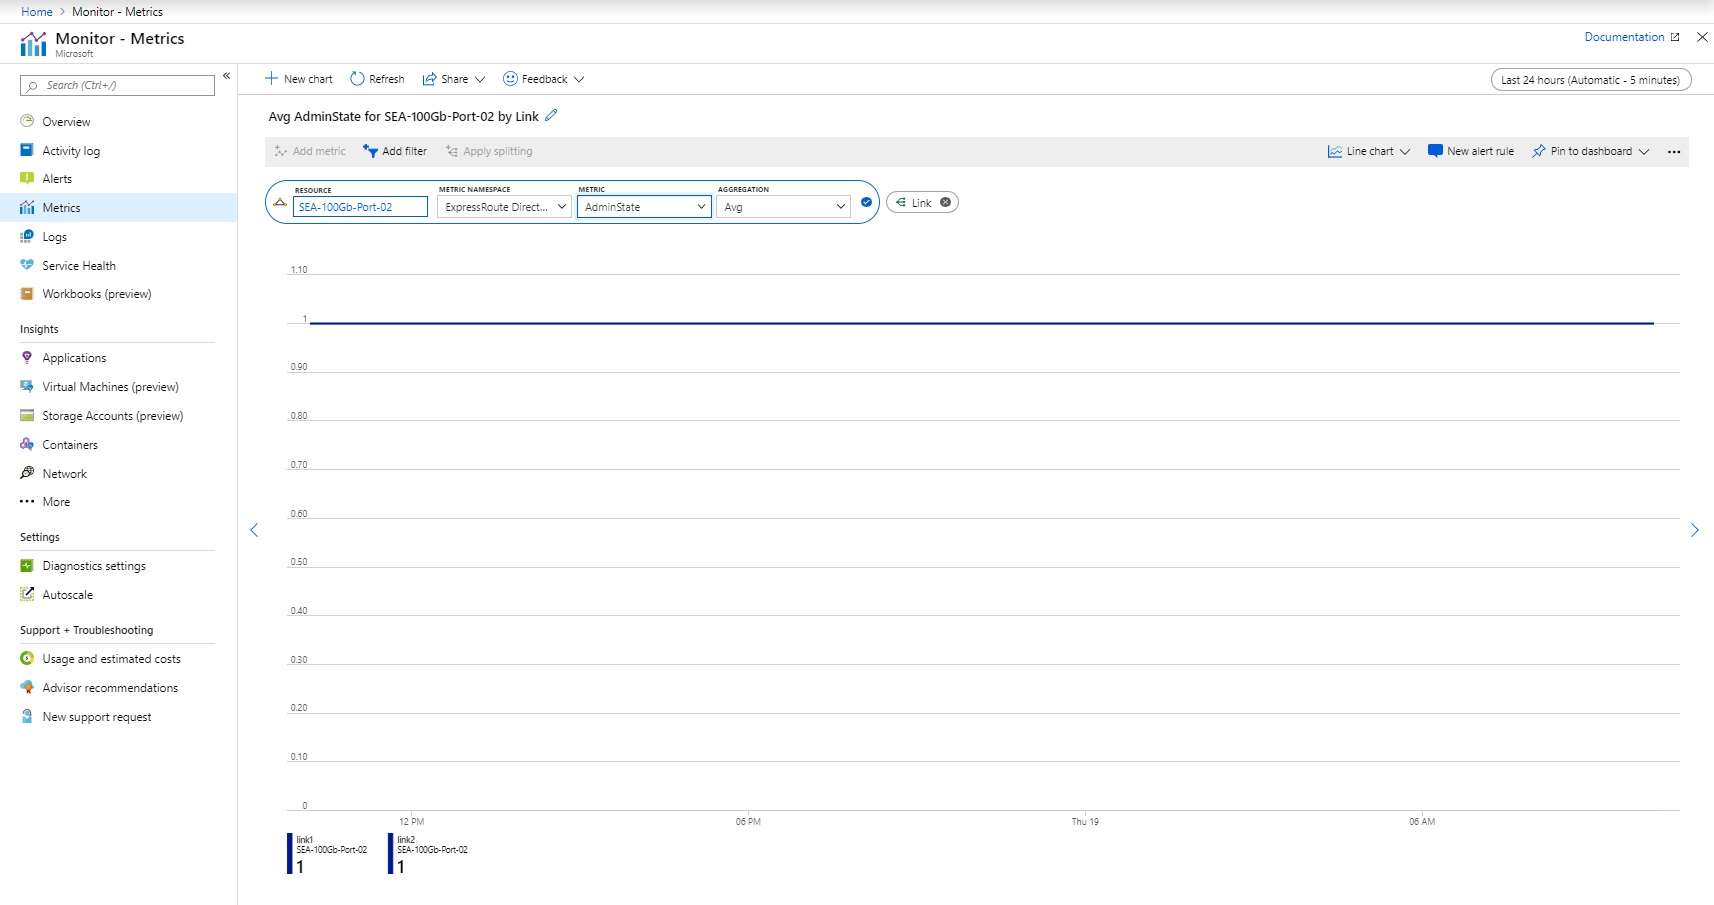Open the Alerts section in sidebar
This screenshot has height=905, width=1714.
57,178
